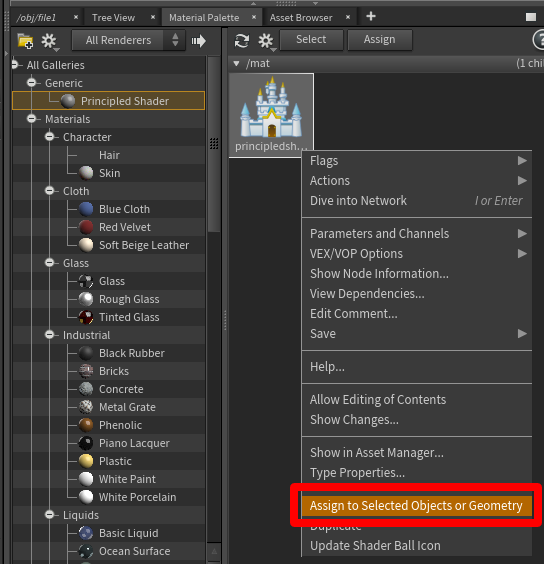Click the Skin material sphere icon
The image size is (544, 564).
86,173
